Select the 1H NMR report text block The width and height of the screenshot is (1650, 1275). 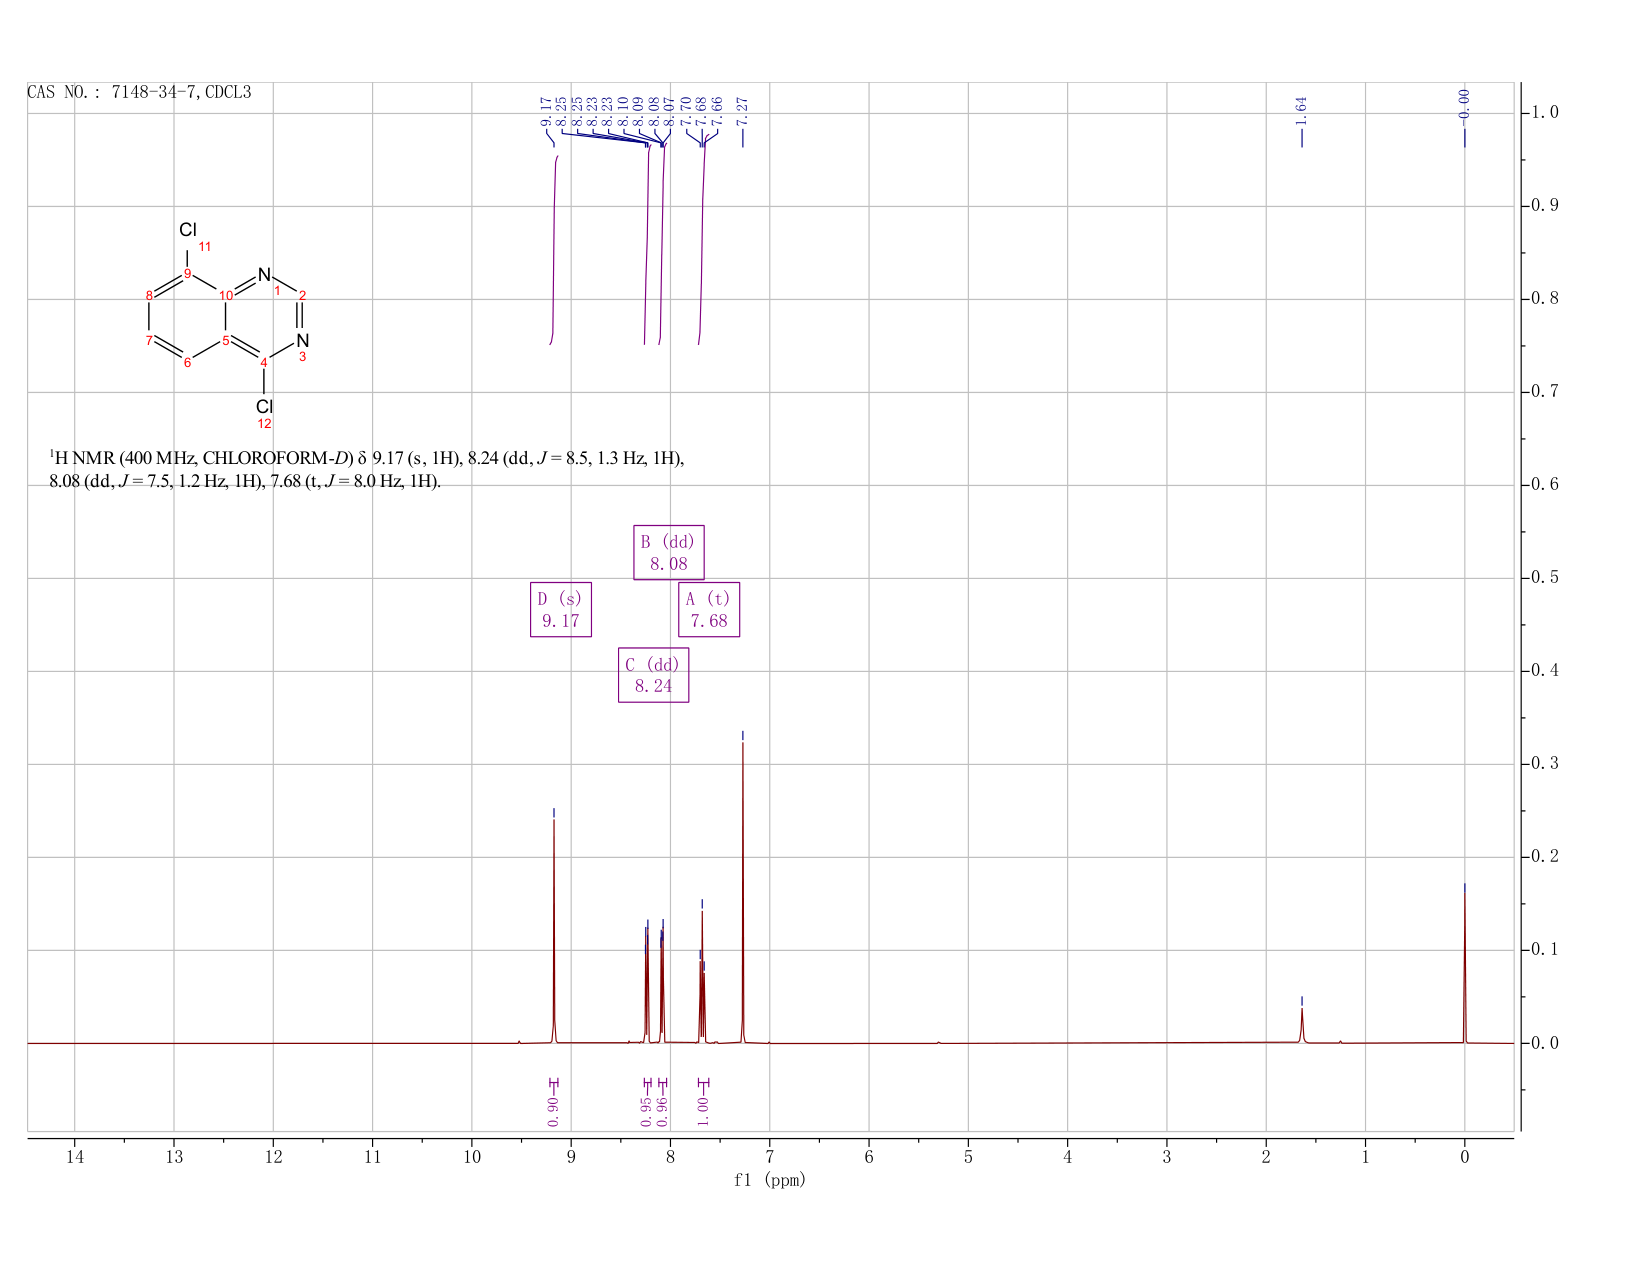coord(367,470)
